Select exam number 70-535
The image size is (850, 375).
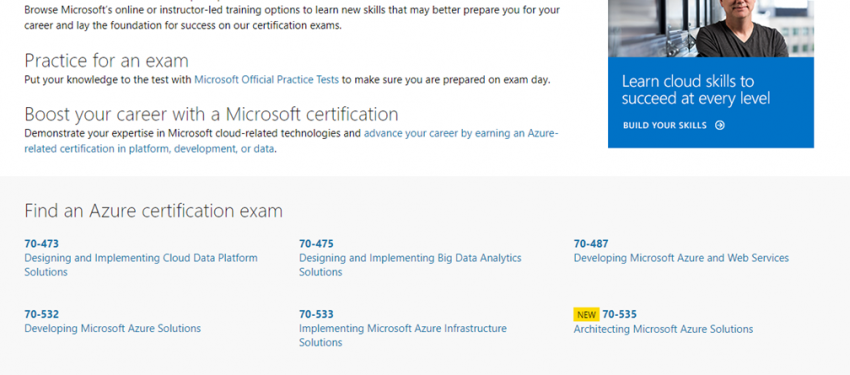[620, 314]
